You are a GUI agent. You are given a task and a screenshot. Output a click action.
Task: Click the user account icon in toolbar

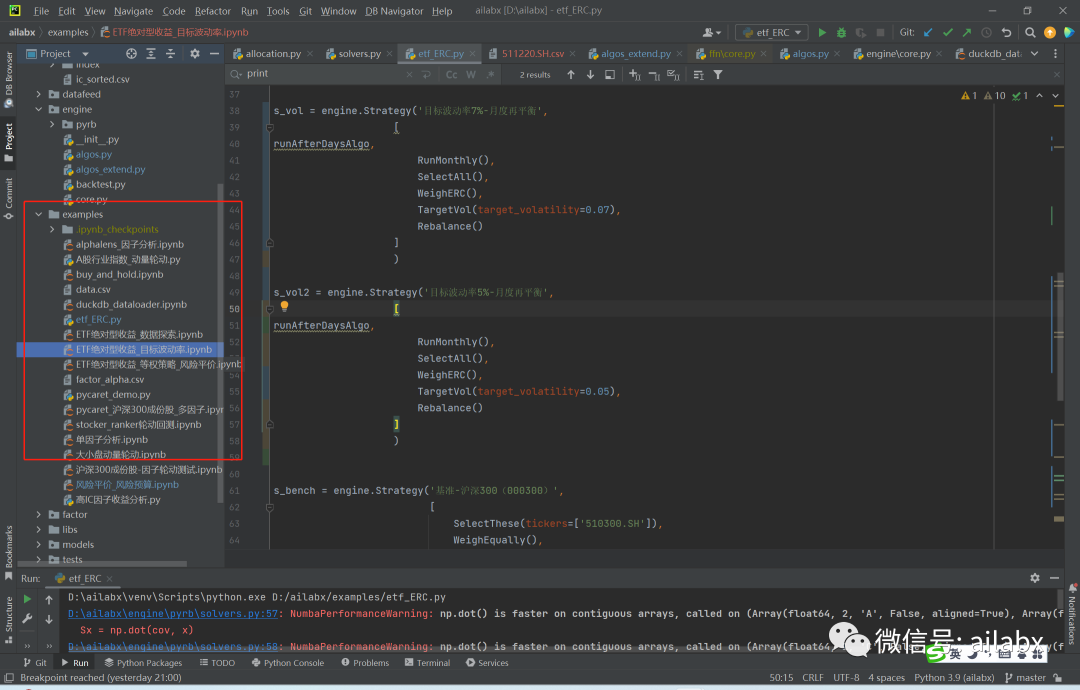[x=711, y=32]
